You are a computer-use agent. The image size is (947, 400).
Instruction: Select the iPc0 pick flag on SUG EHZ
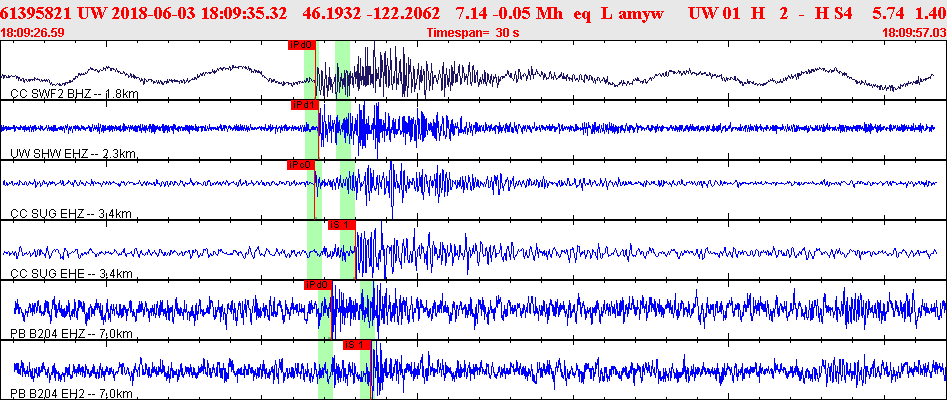[301, 164]
